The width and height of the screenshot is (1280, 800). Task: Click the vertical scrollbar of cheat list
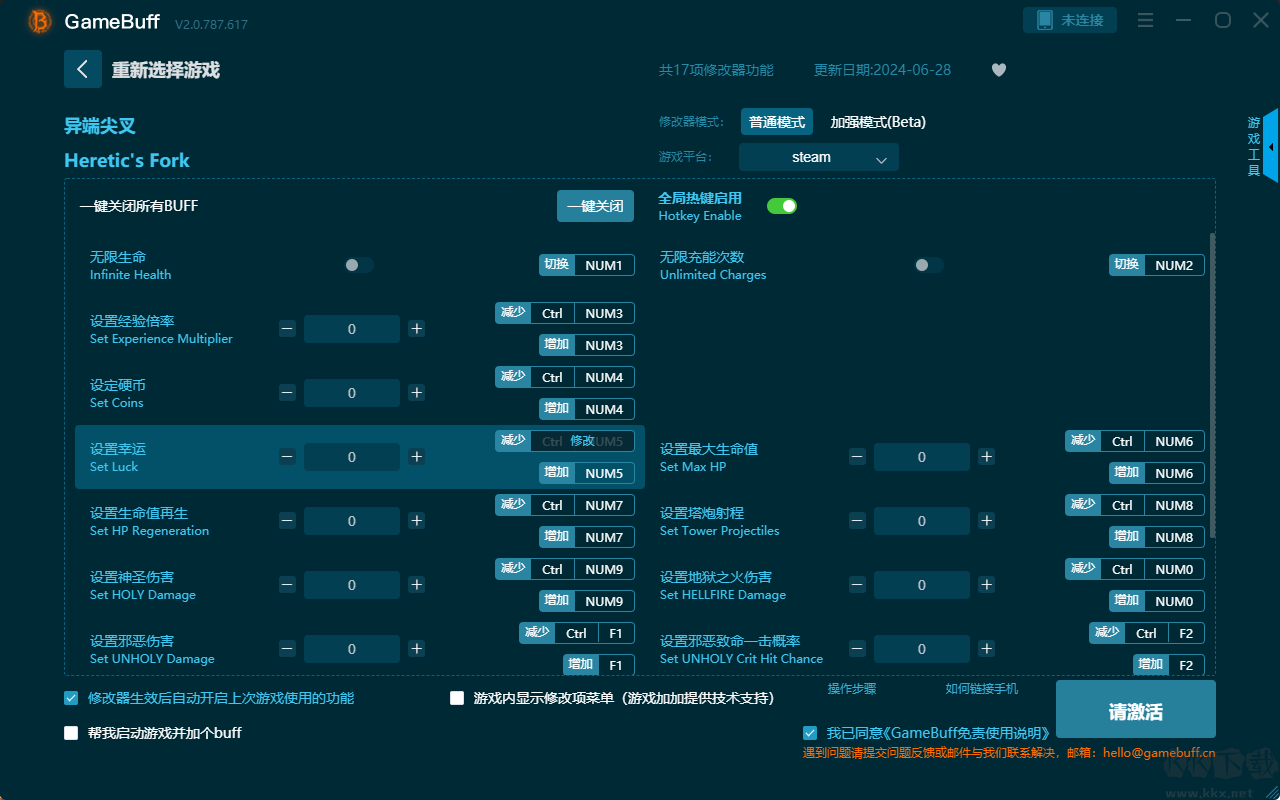[x=1213, y=386]
